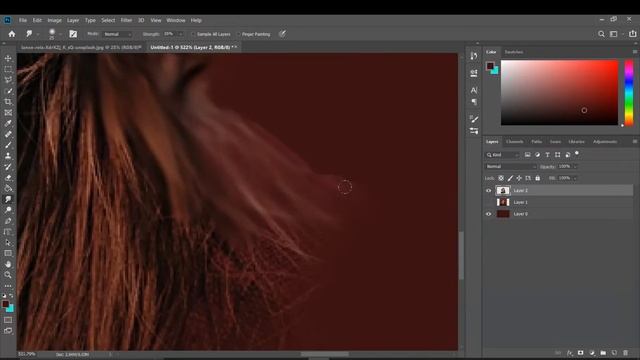
Task: Open the Share icon at top right
Action: pos(633,34)
